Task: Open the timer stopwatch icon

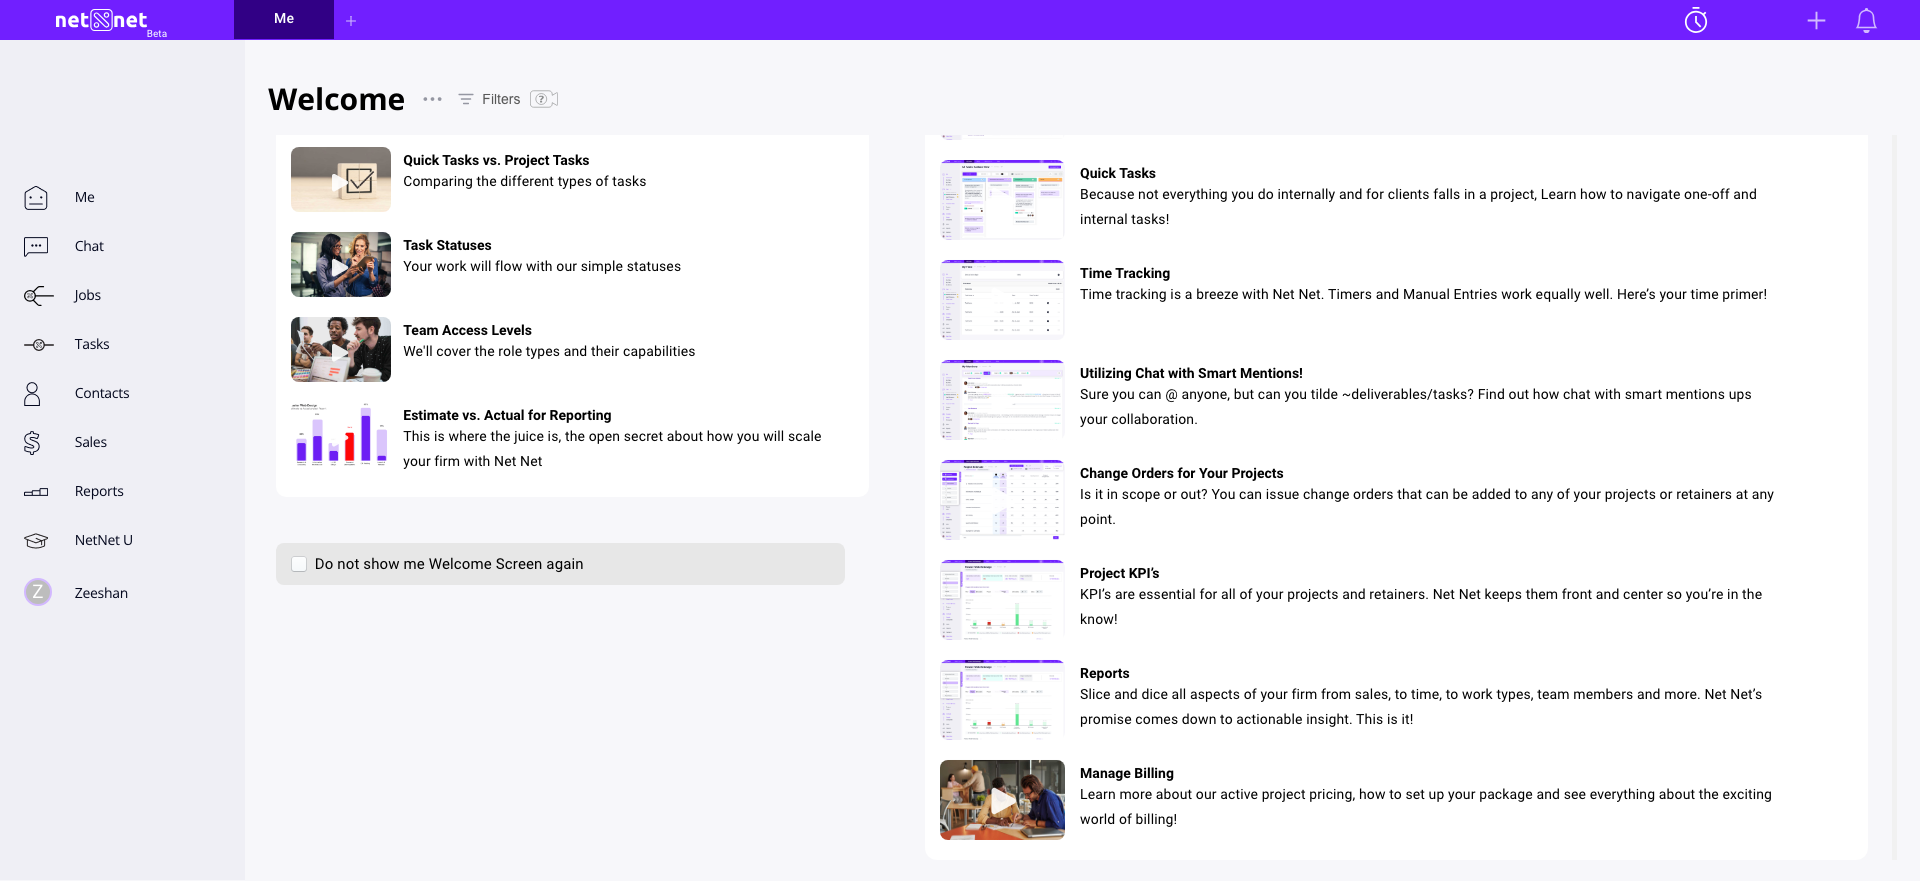Action: (x=1696, y=20)
